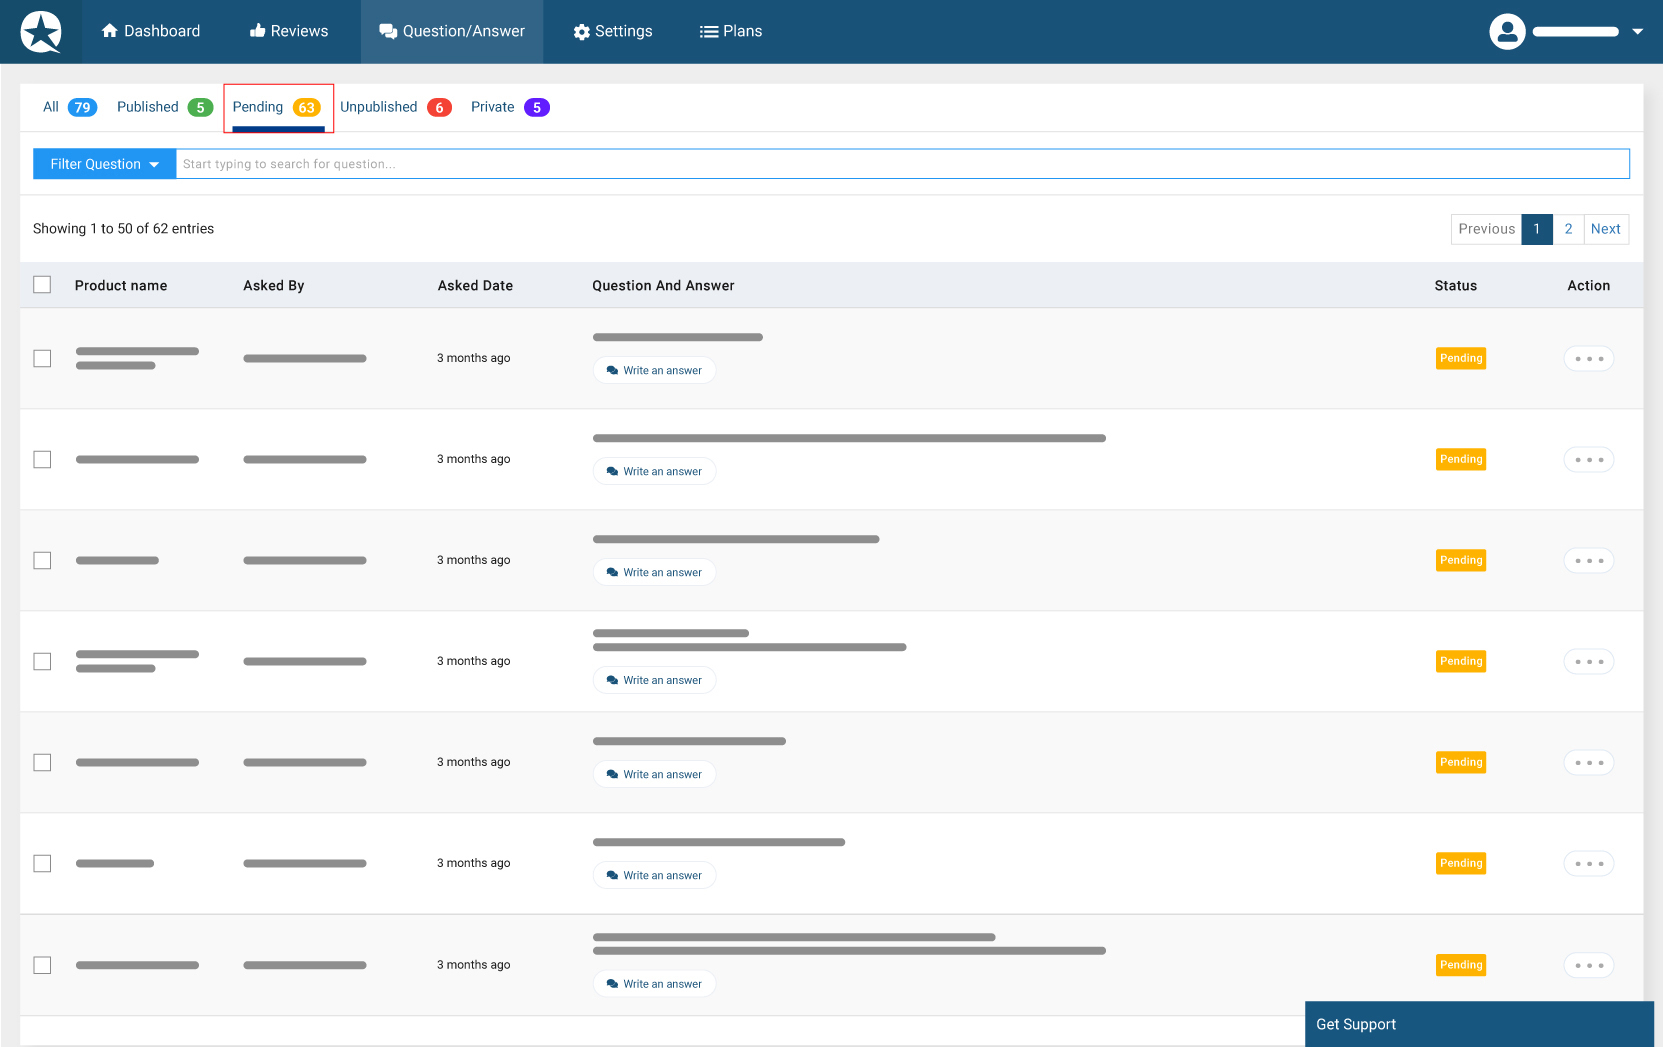Open the sixth row's three-dot action menu
This screenshot has height=1047, width=1663.
[1589, 863]
